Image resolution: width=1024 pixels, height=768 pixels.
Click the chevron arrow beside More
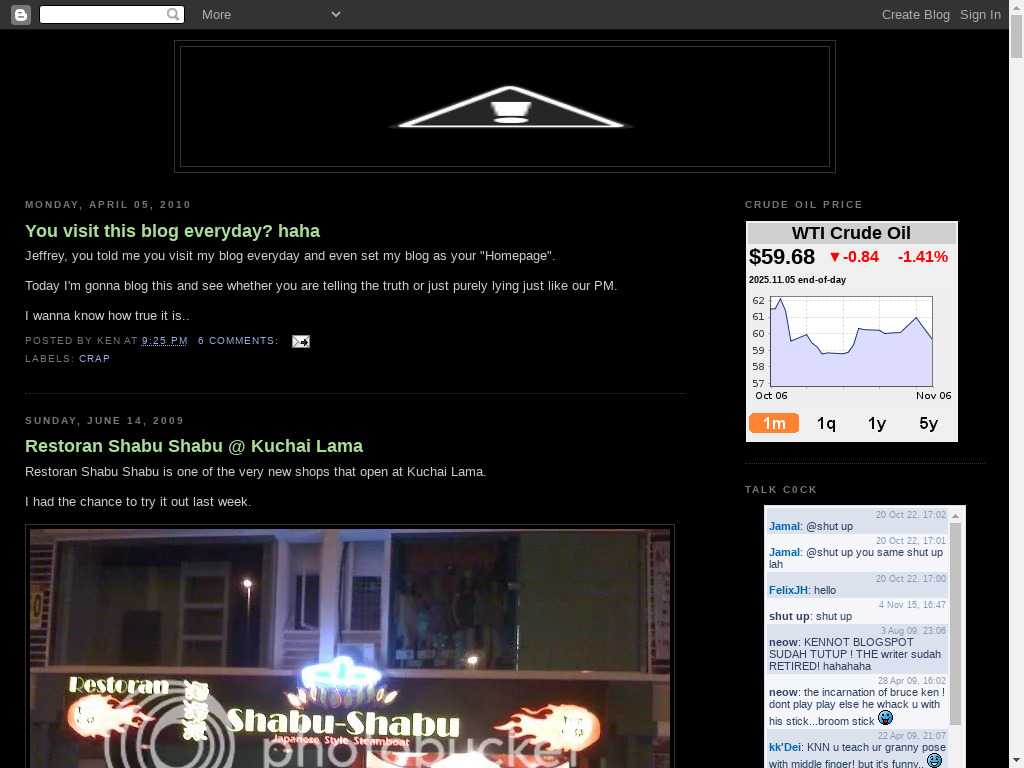[x=336, y=14]
